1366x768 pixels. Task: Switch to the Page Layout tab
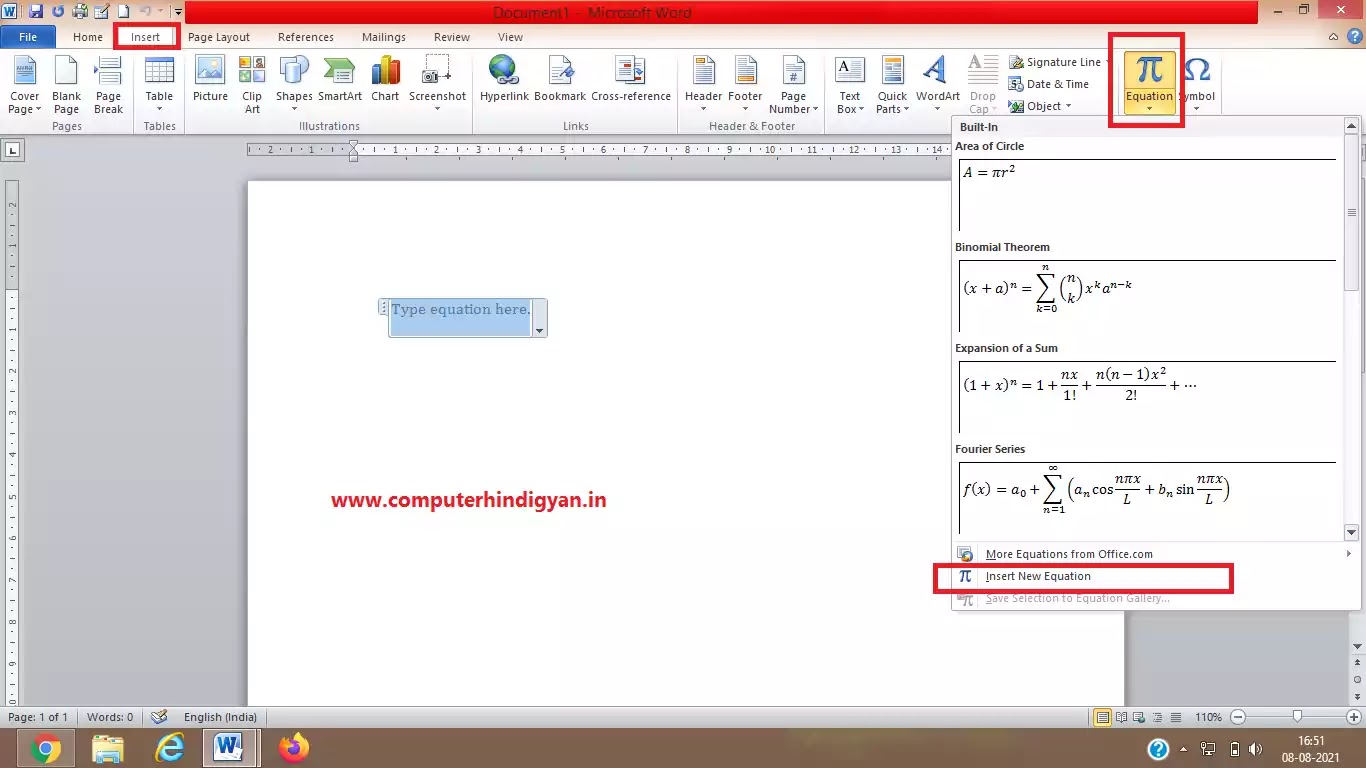219,37
